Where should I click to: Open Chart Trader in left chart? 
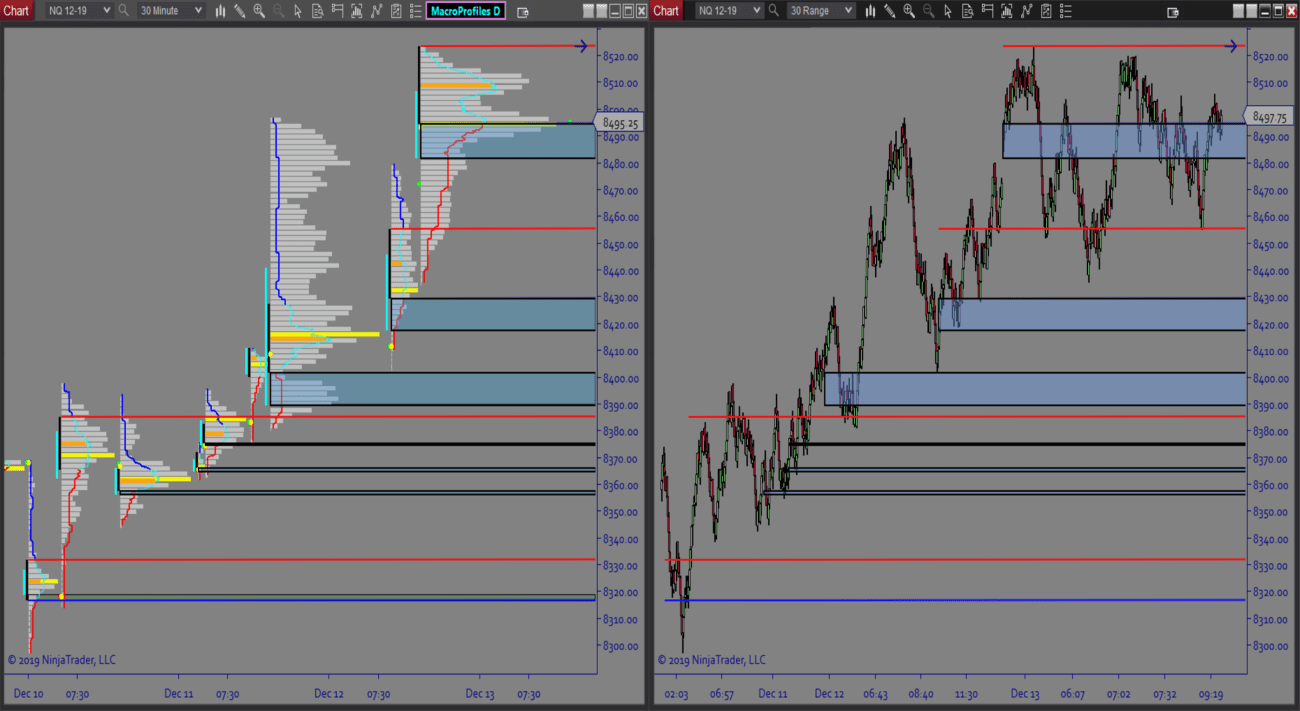coord(337,11)
